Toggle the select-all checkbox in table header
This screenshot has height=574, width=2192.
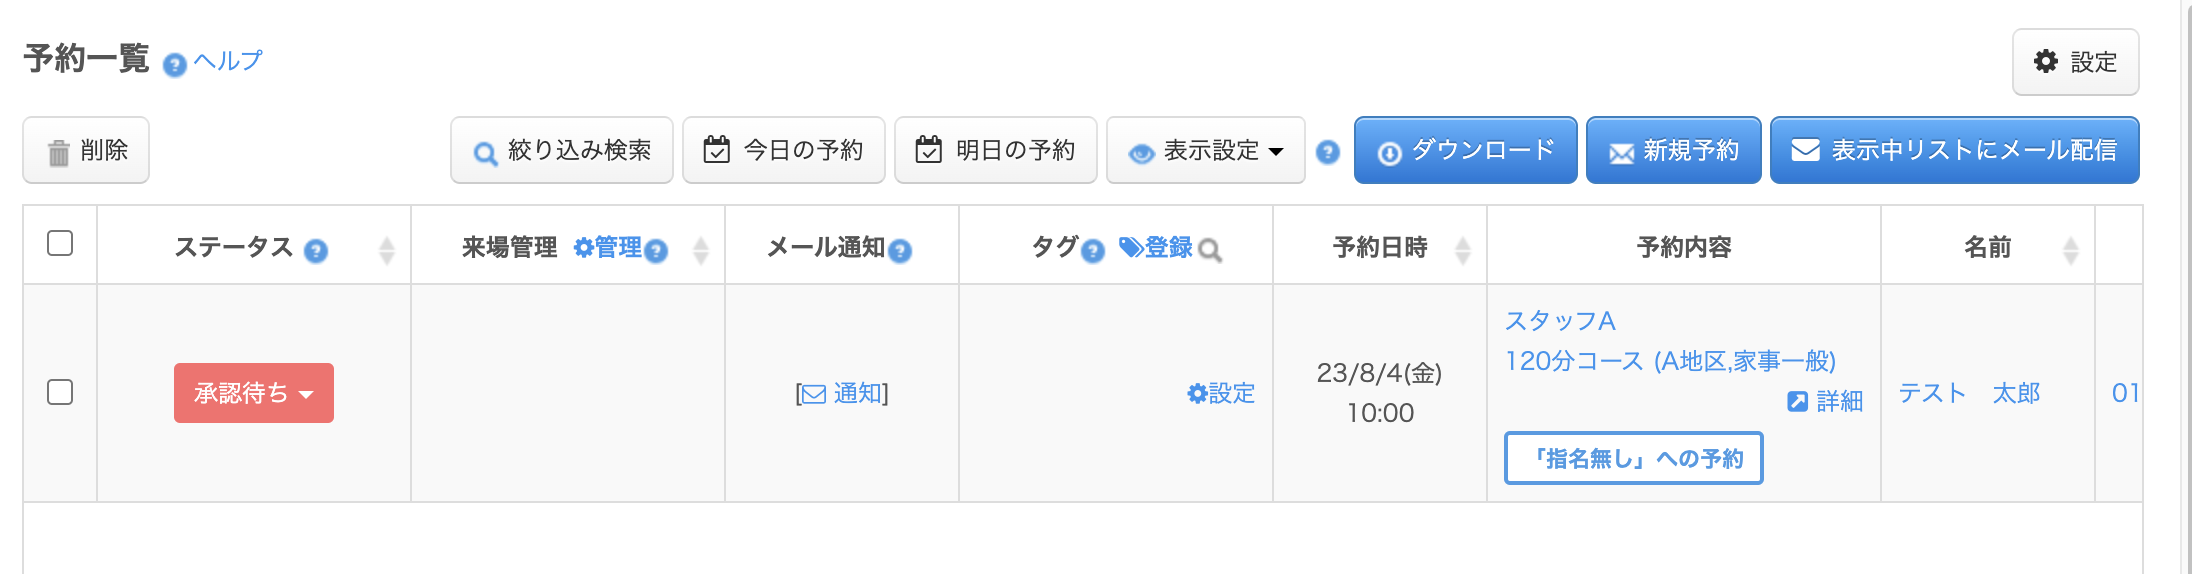(60, 243)
